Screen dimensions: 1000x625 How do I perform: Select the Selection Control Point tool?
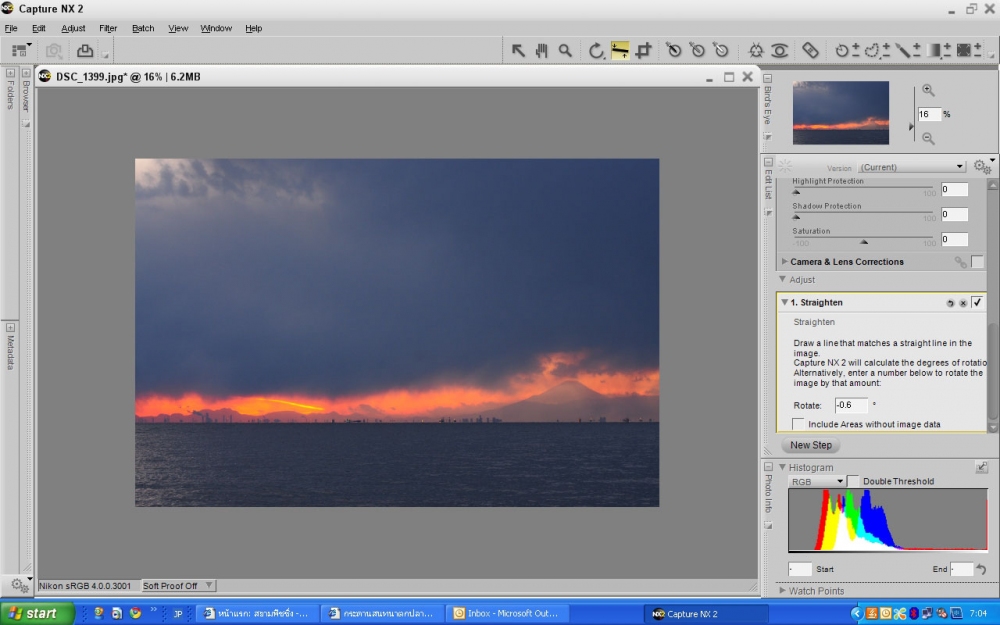pyautogui.click(x=842, y=50)
